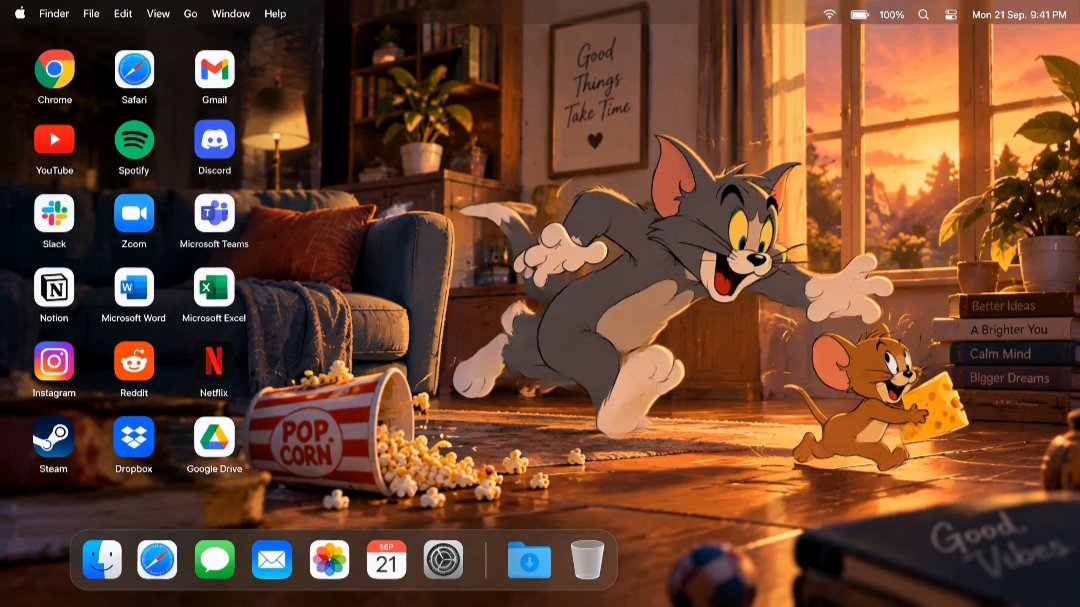Open the Zoom desktop icon
The width and height of the screenshot is (1080, 607).
pos(134,214)
